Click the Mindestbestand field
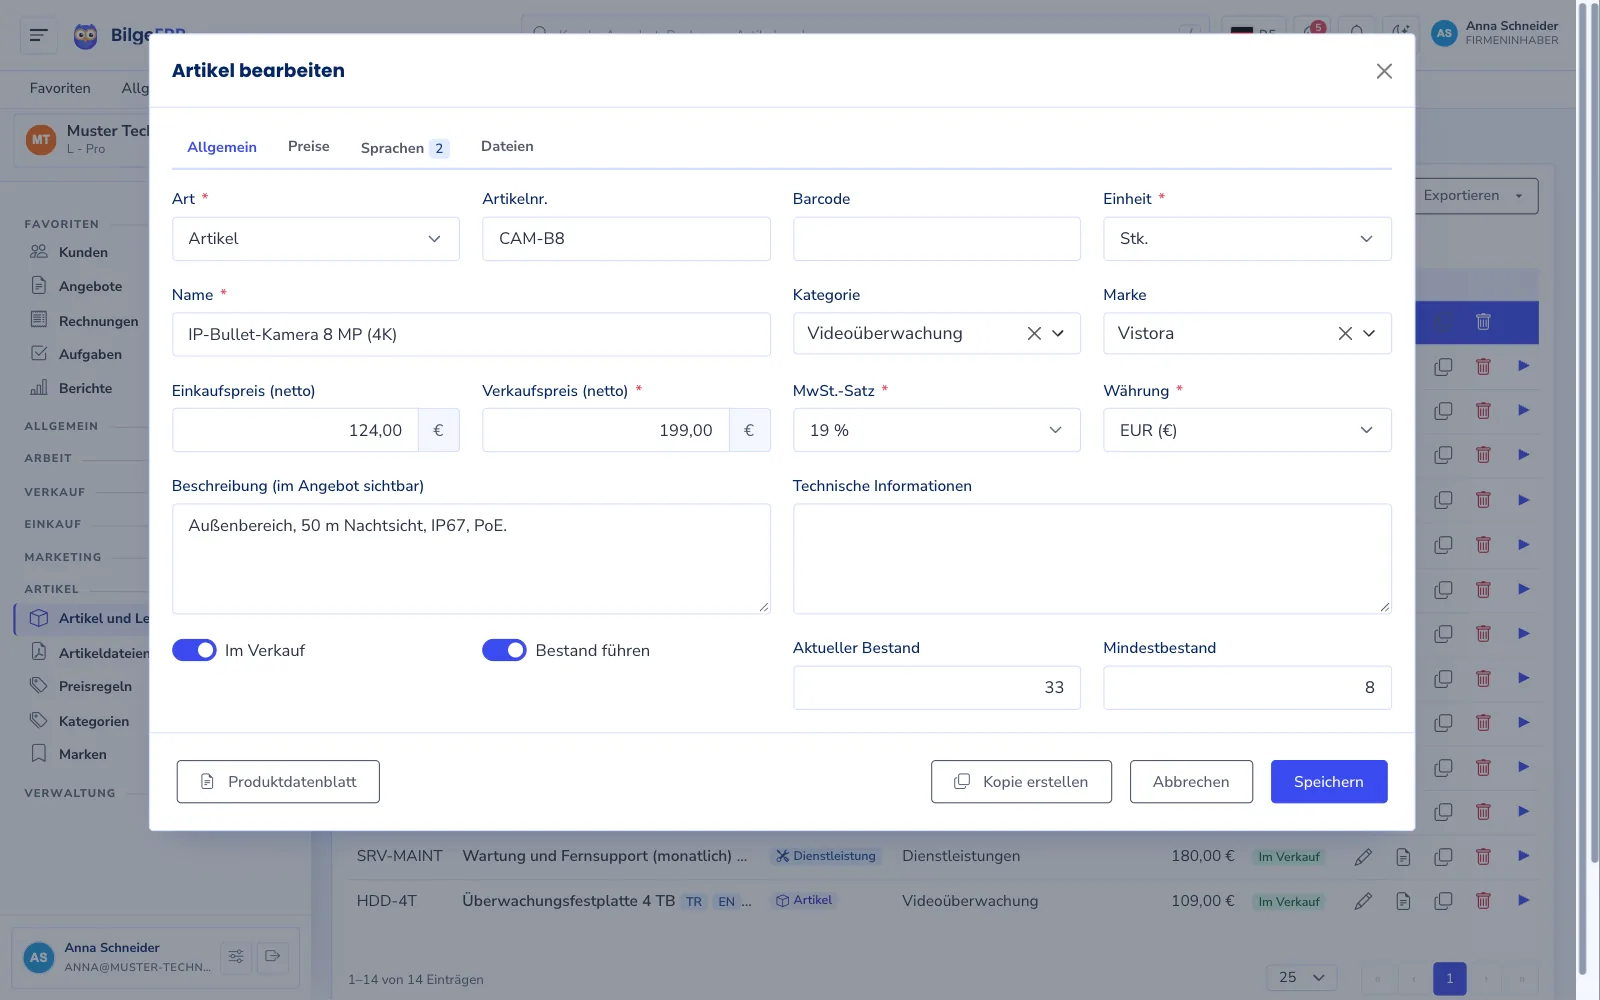The image size is (1600, 1000). coord(1247,688)
